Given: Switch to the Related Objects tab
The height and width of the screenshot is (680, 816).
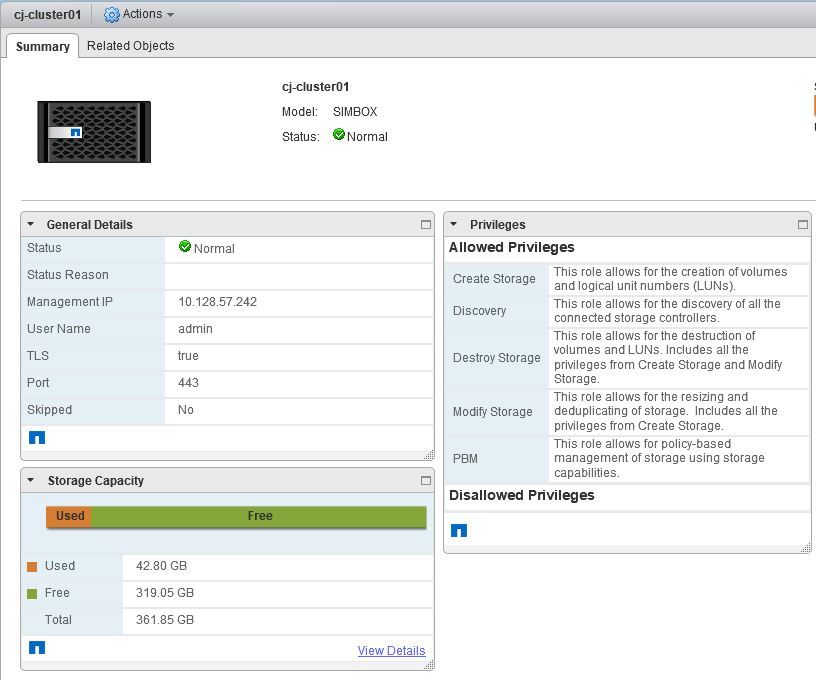Looking at the screenshot, I should pyautogui.click(x=130, y=46).
